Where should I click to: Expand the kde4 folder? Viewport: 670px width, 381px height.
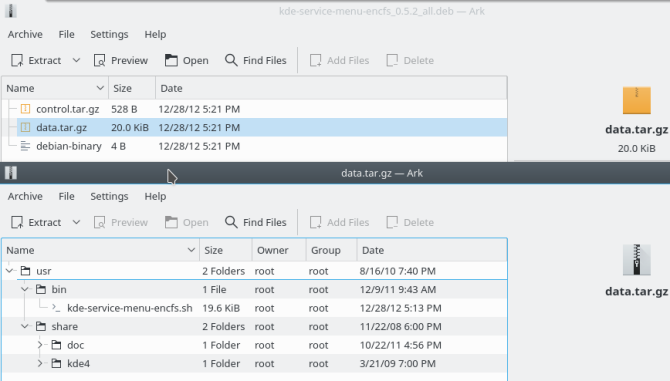[x=40, y=364]
